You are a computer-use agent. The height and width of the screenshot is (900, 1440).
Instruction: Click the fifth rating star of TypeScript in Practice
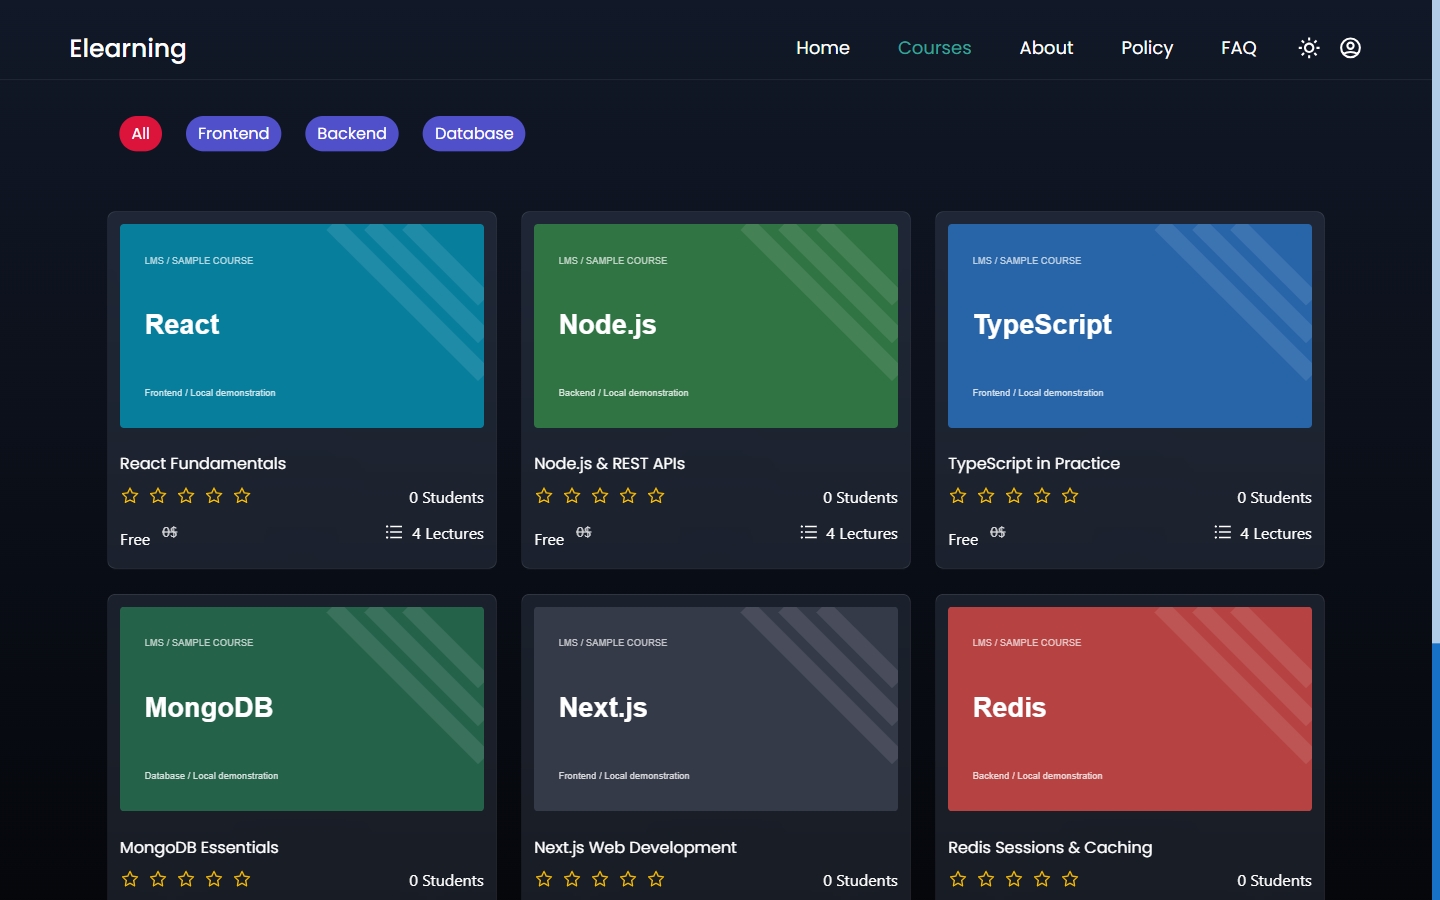tap(1070, 496)
